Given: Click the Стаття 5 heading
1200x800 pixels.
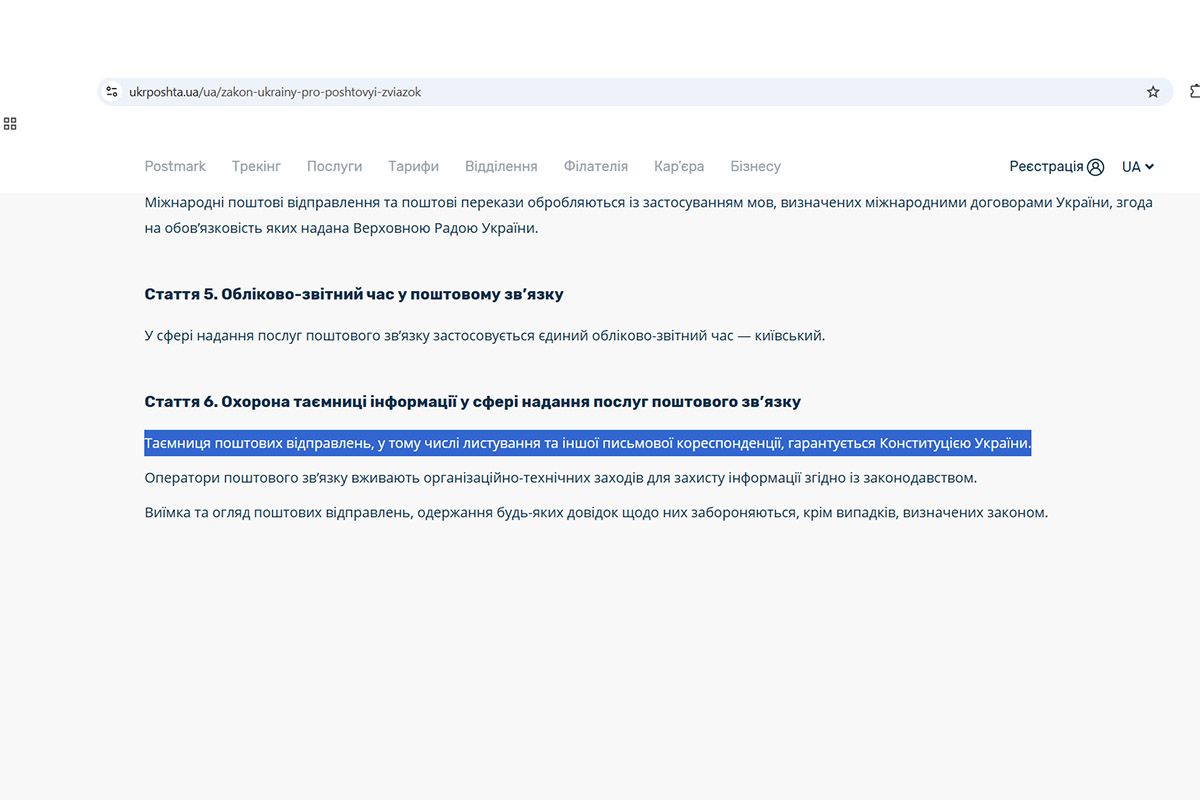Looking at the screenshot, I should point(354,295).
